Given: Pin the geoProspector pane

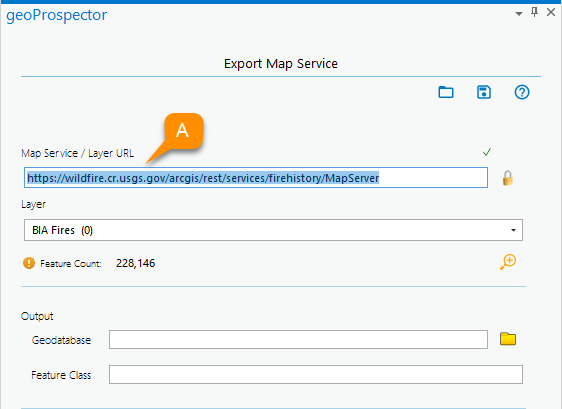Looking at the screenshot, I should [x=534, y=12].
